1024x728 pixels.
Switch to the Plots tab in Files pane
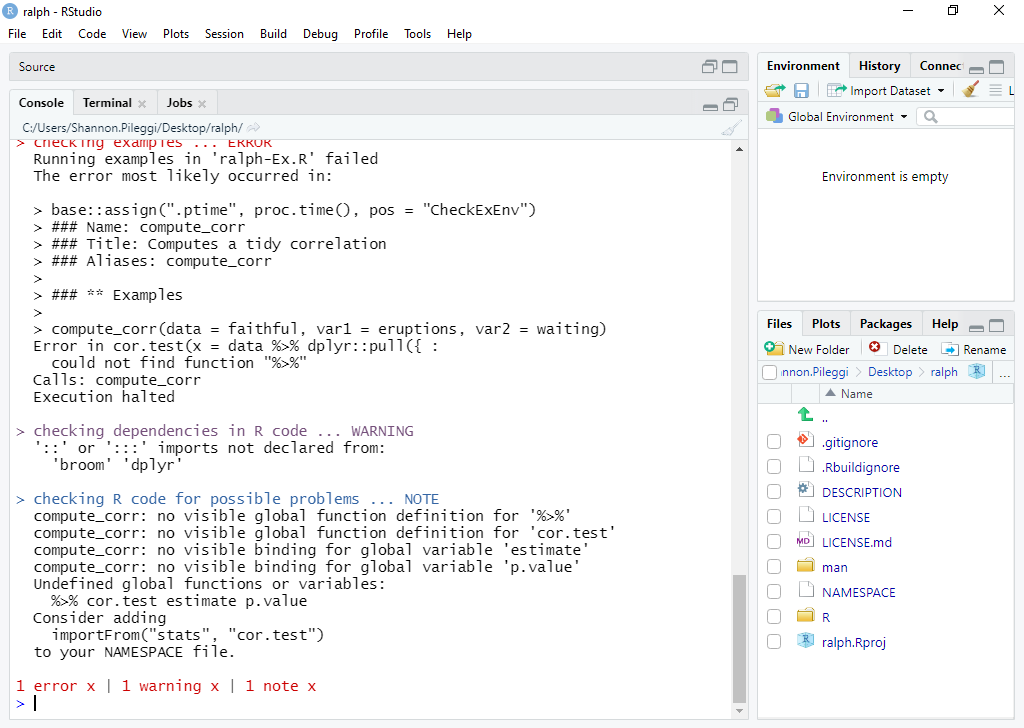(x=825, y=324)
